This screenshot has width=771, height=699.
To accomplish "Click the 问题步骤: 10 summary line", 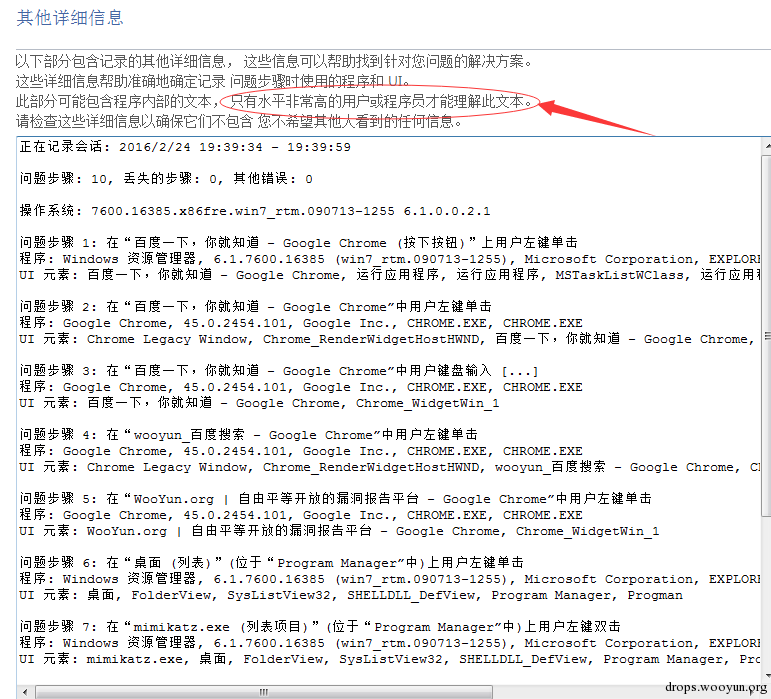I will coord(166,179).
